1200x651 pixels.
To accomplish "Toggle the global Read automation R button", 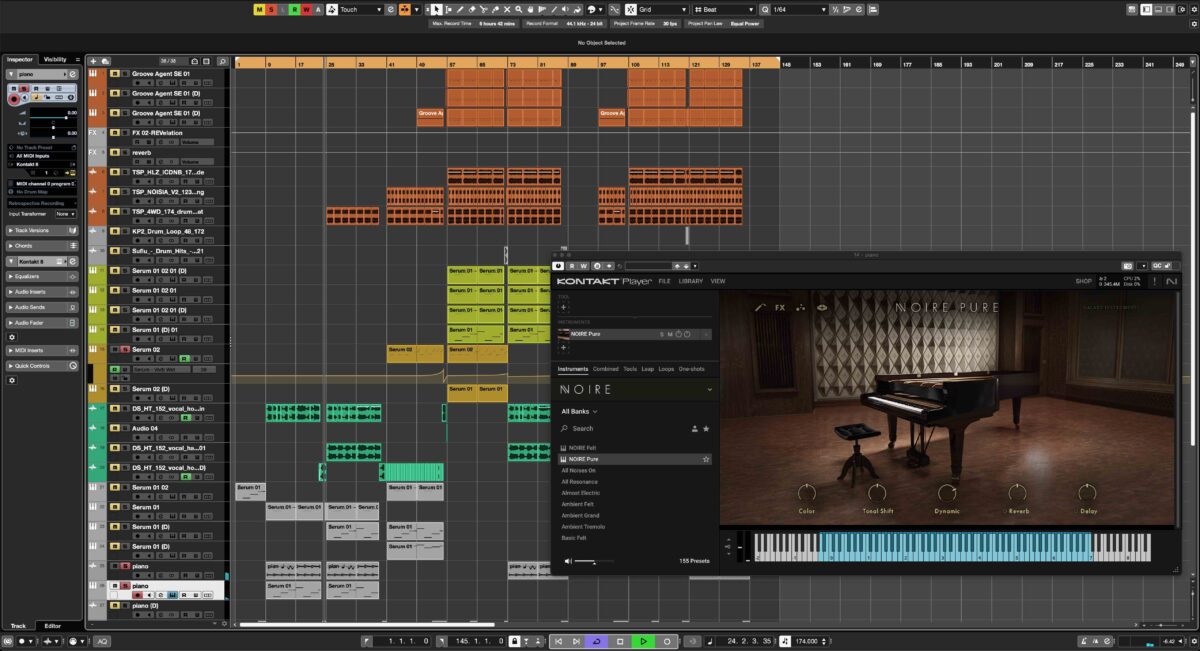I will coord(295,9).
